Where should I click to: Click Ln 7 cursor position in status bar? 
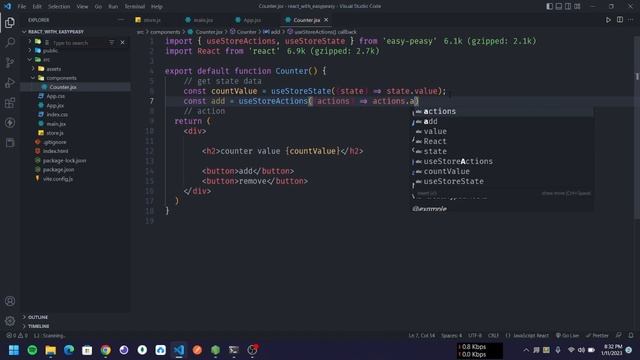422,336
